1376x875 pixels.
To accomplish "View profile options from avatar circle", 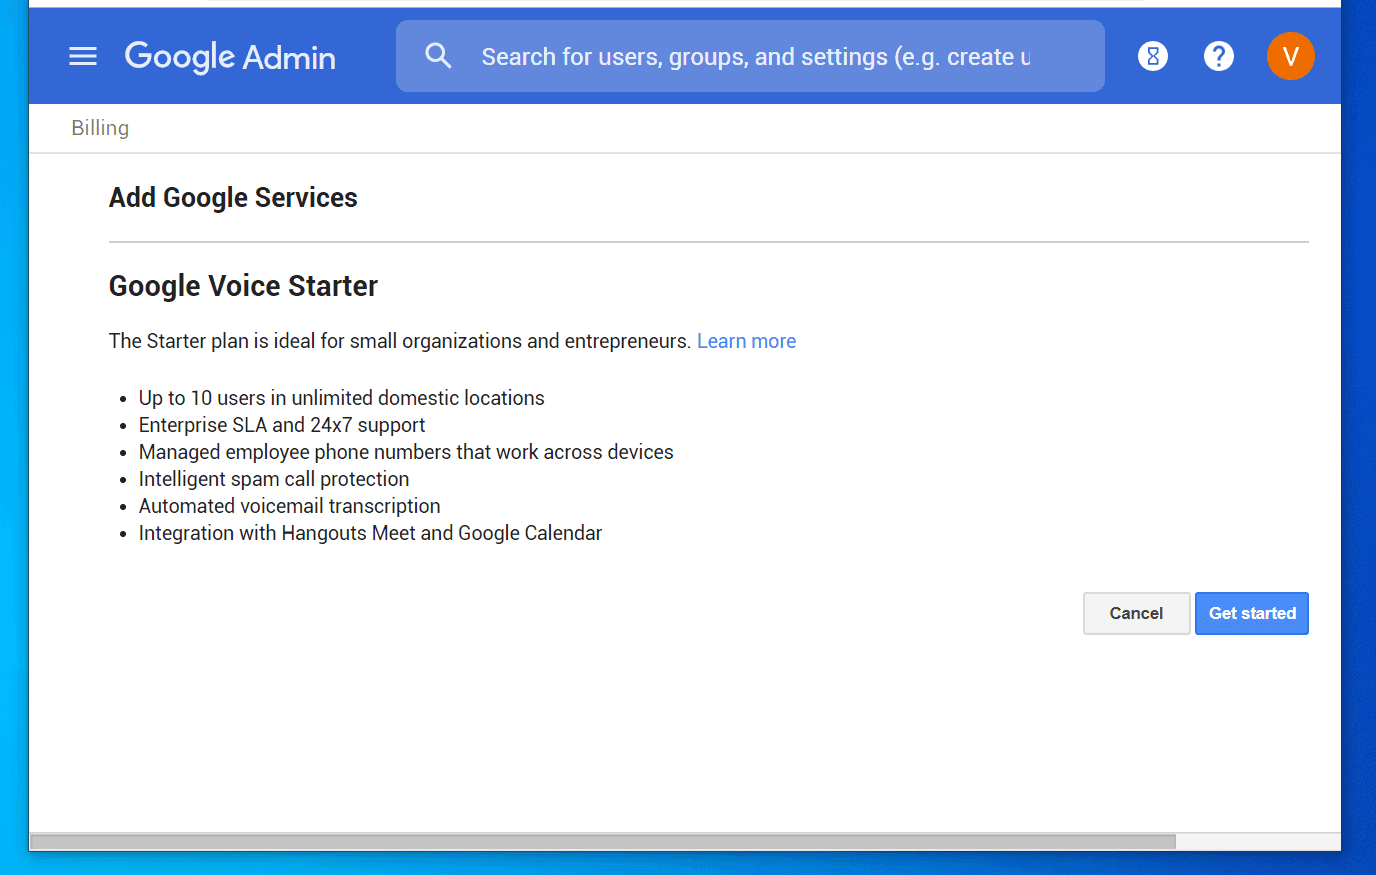I will pyautogui.click(x=1291, y=56).
